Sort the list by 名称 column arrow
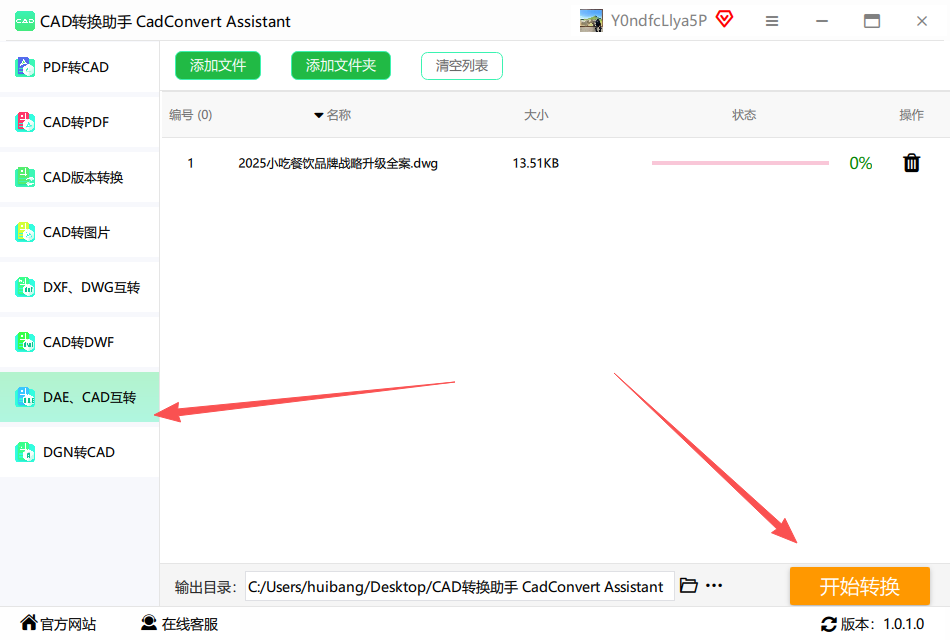950x640 pixels. [319, 115]
